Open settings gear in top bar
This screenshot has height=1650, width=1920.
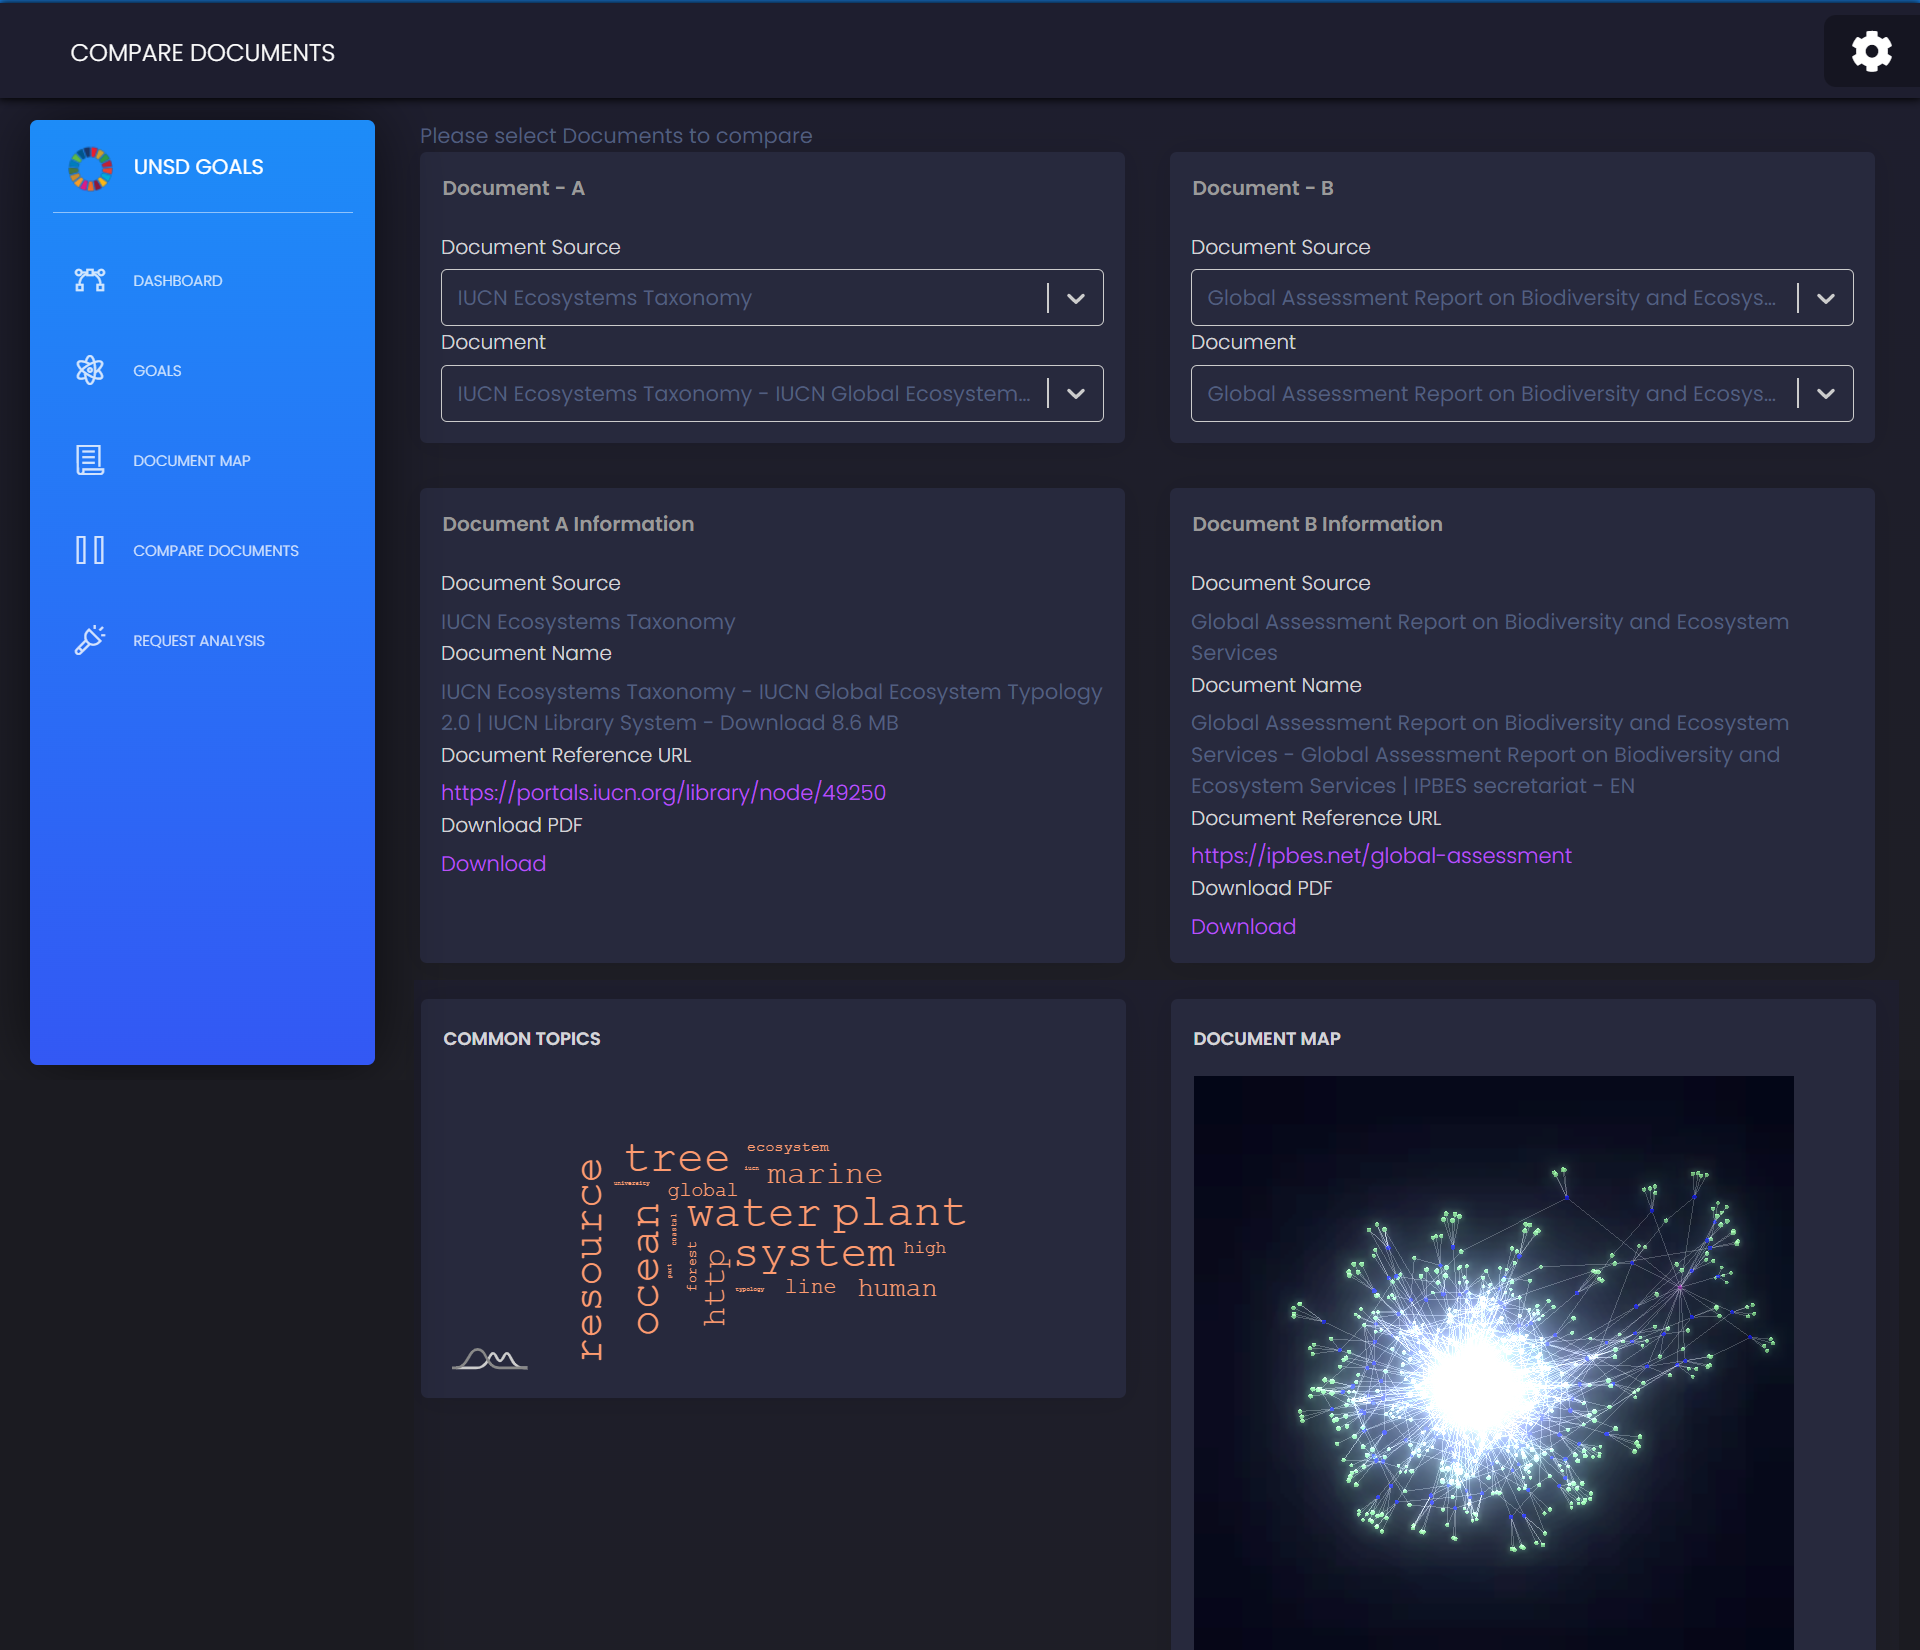[1871, 51]
